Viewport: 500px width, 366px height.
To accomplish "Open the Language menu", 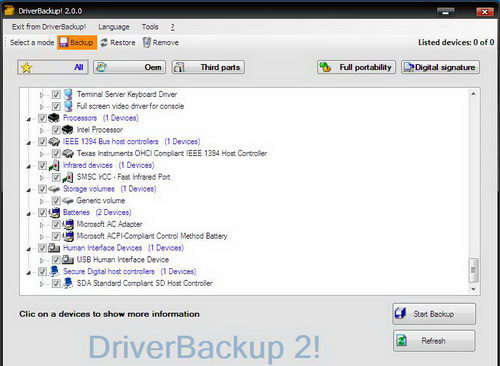I will [114, 27].
